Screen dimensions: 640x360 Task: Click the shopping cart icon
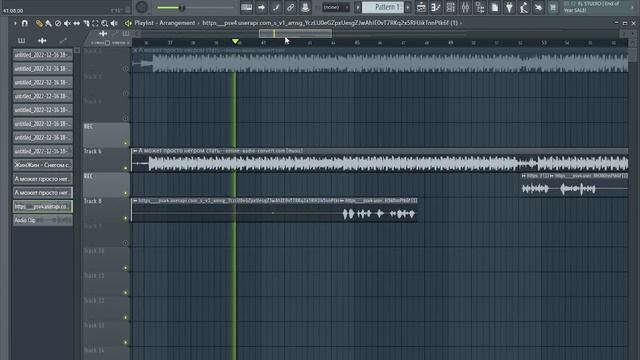coord(553,7)
